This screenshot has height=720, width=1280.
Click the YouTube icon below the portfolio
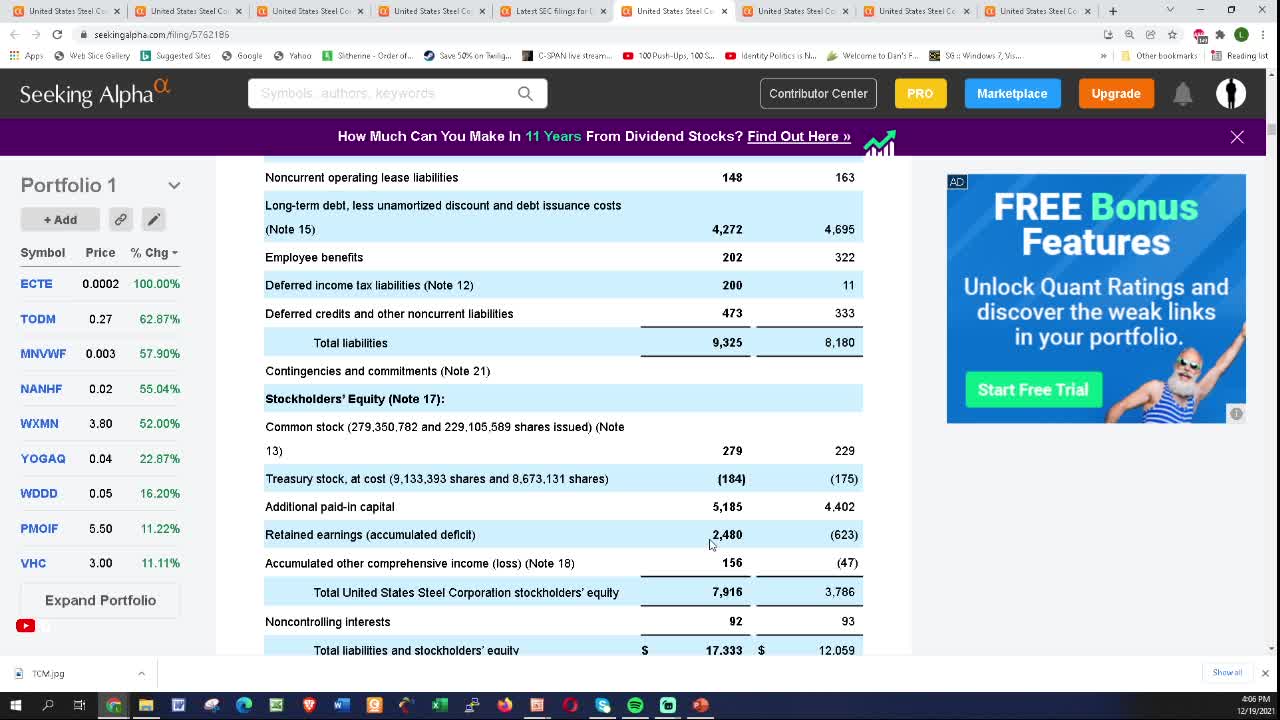(x=26, y=626)
